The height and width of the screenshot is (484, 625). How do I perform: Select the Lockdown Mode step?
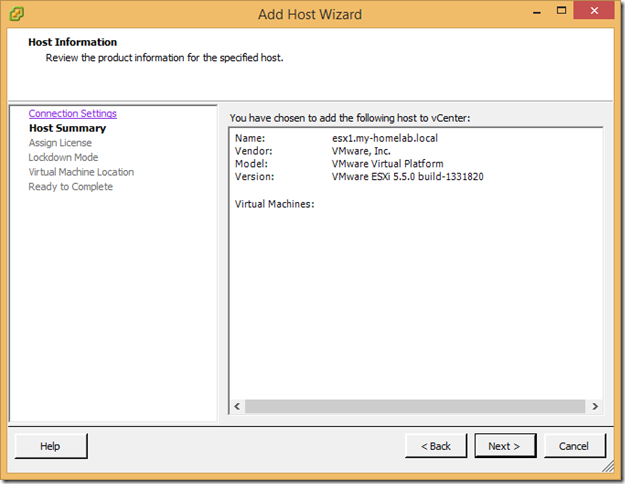tap(63, 157)
